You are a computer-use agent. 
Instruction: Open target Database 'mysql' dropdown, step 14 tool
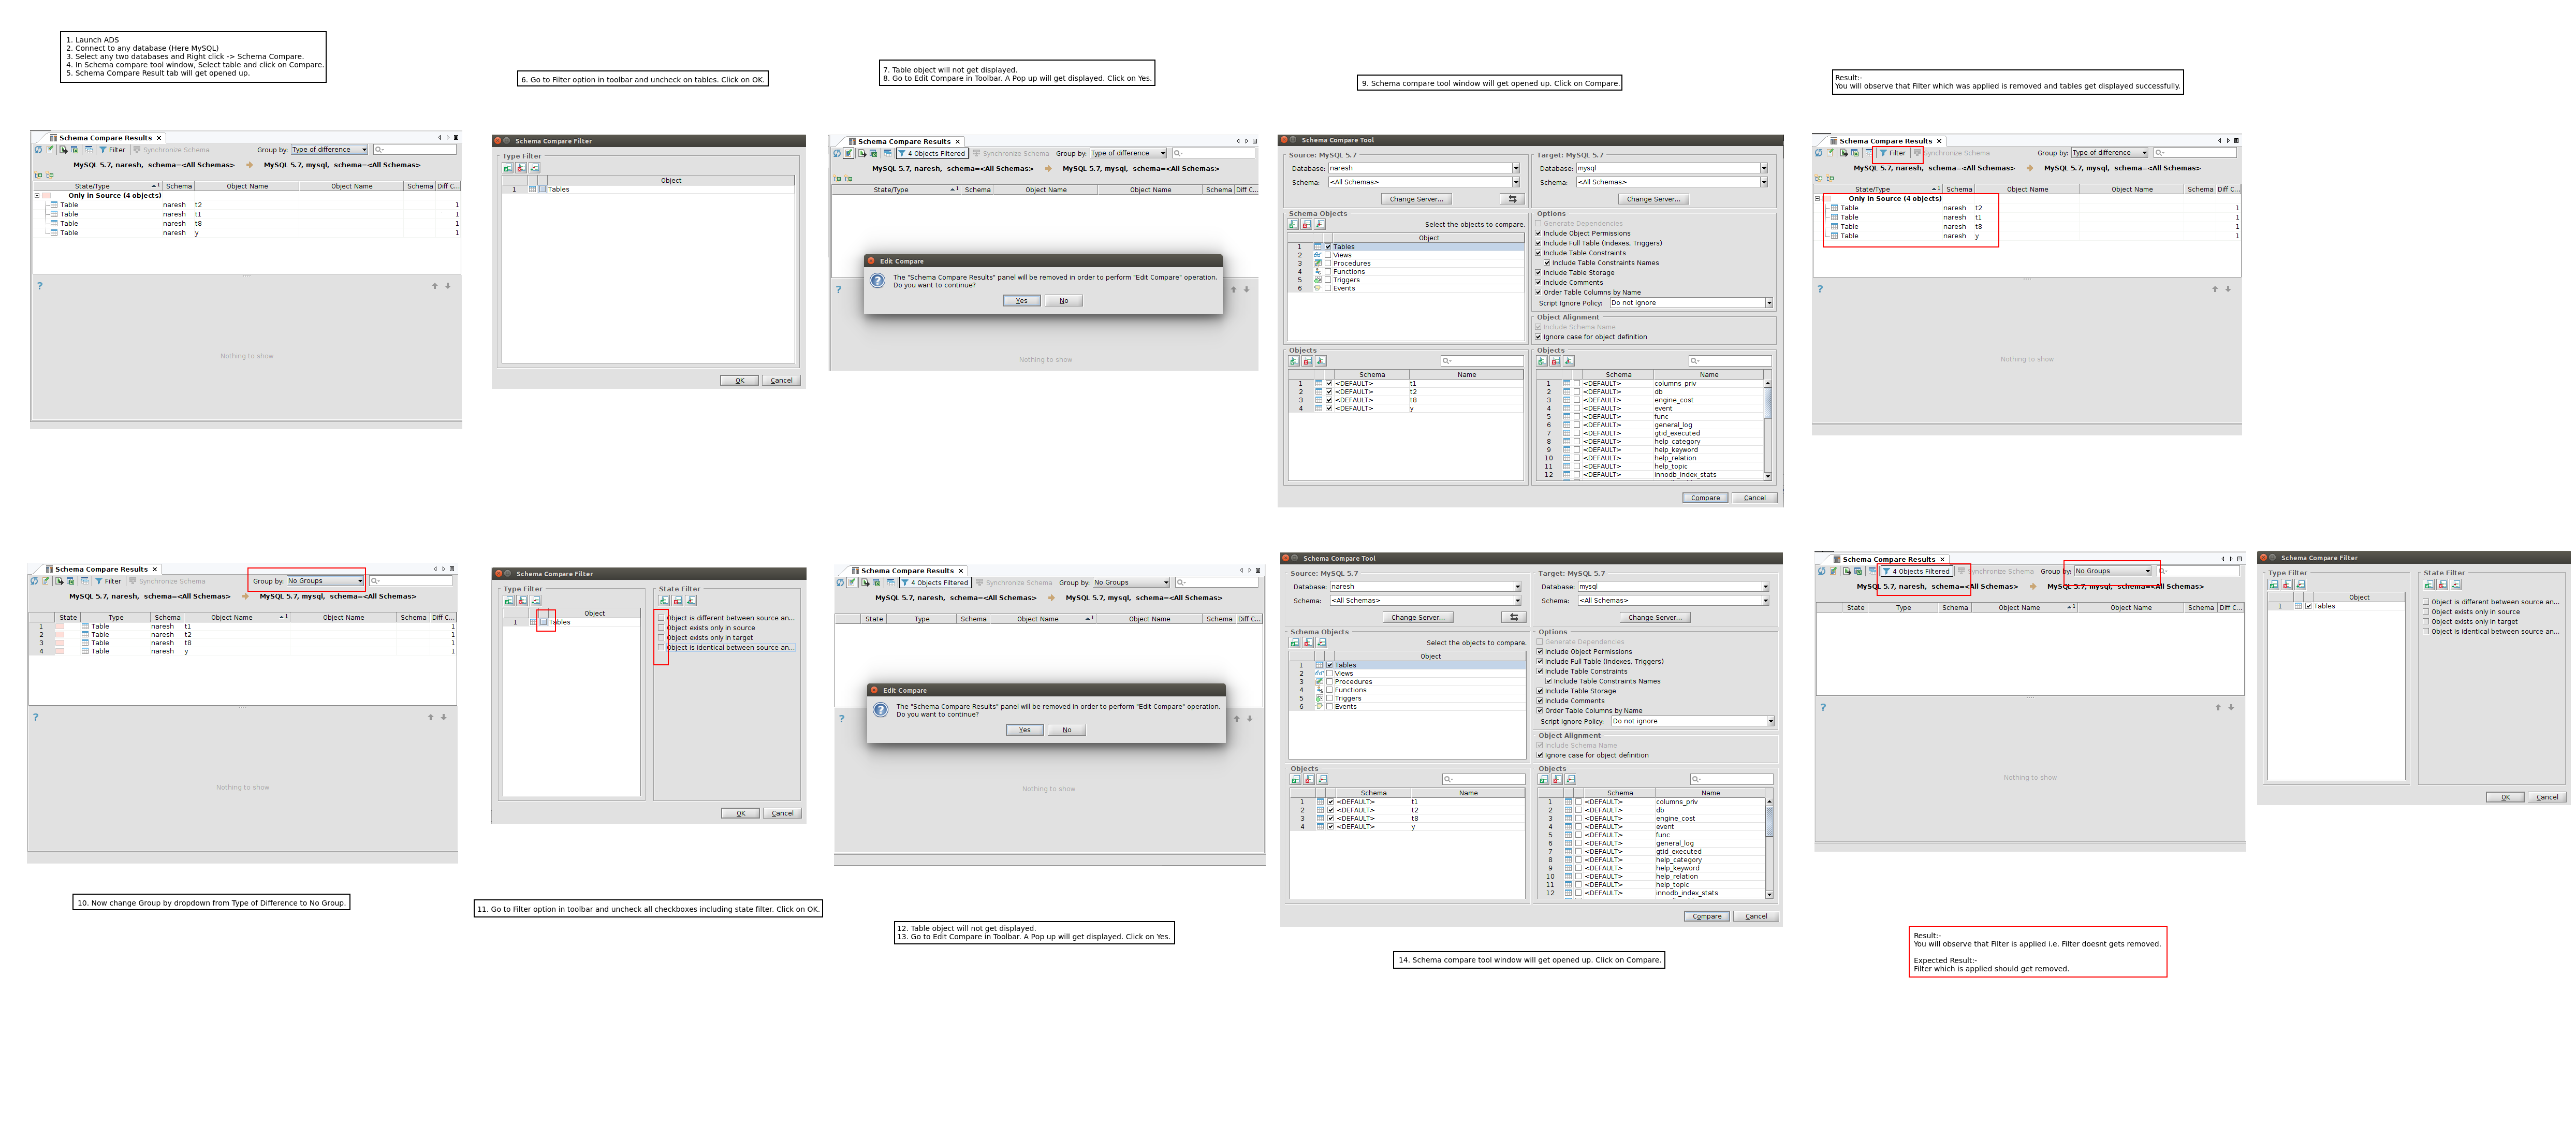point(1673,587)
